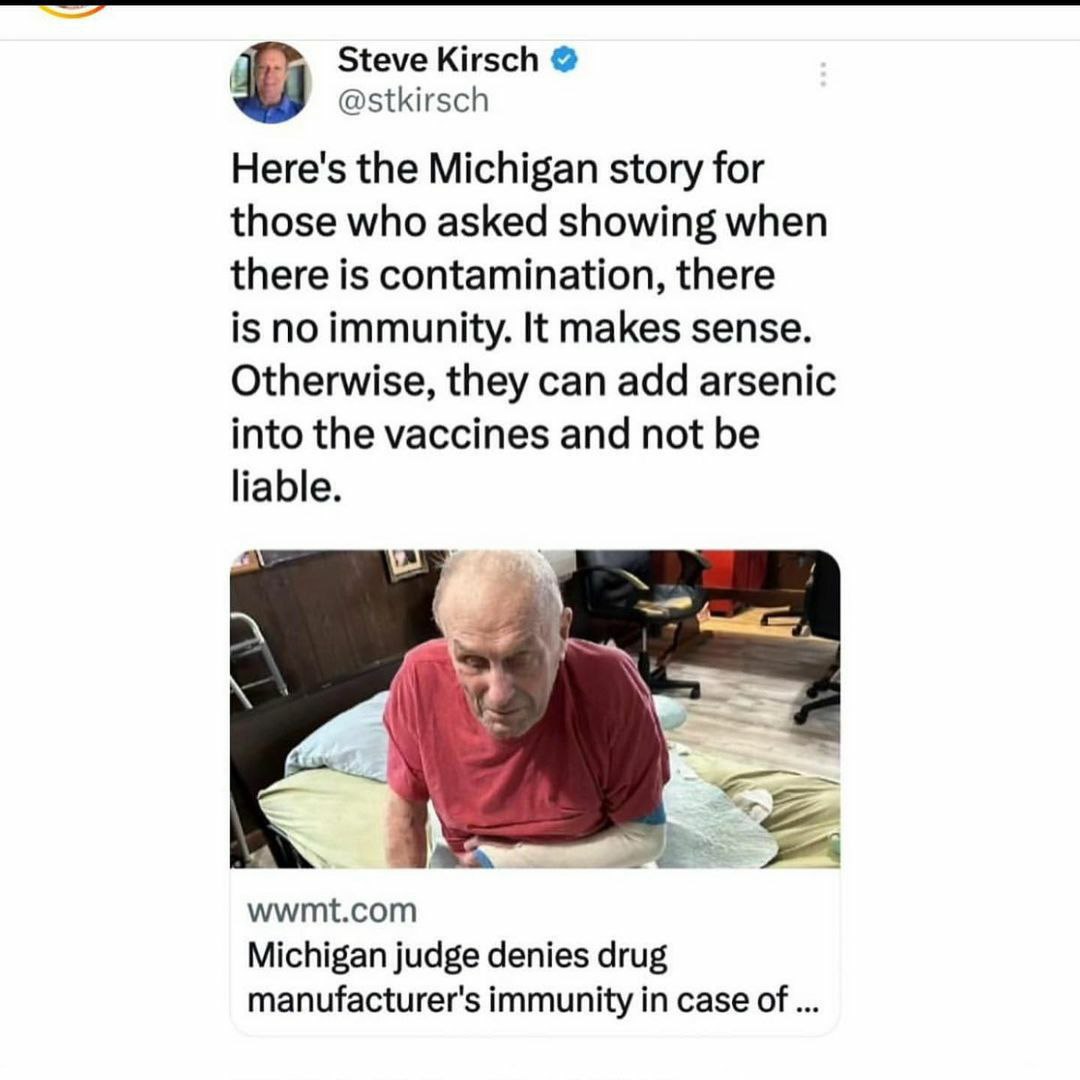This screenshot has width=1080, height=1080.
Task: Click the Steve Kirsch display name
Action: point(438,60)
